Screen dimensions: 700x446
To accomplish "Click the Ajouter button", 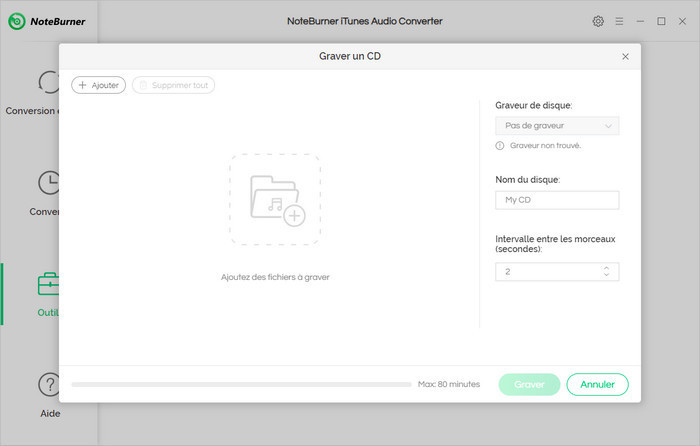I will [99, 85].
